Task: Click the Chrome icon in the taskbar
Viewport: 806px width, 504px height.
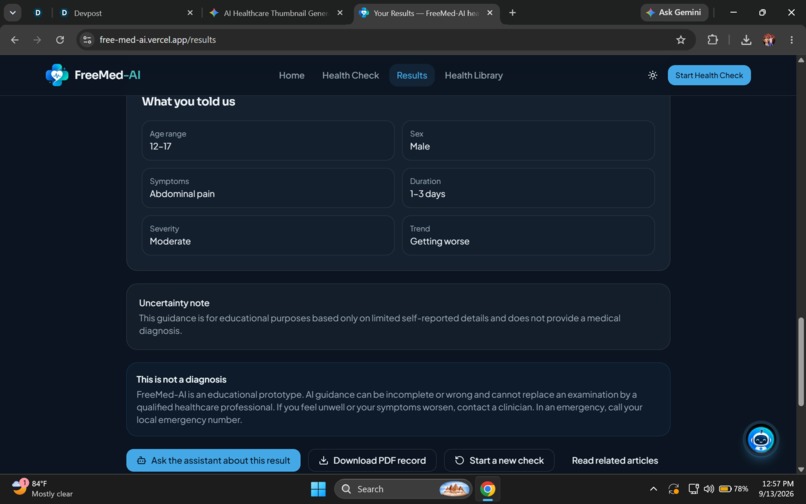Action: tap(487, 489)
